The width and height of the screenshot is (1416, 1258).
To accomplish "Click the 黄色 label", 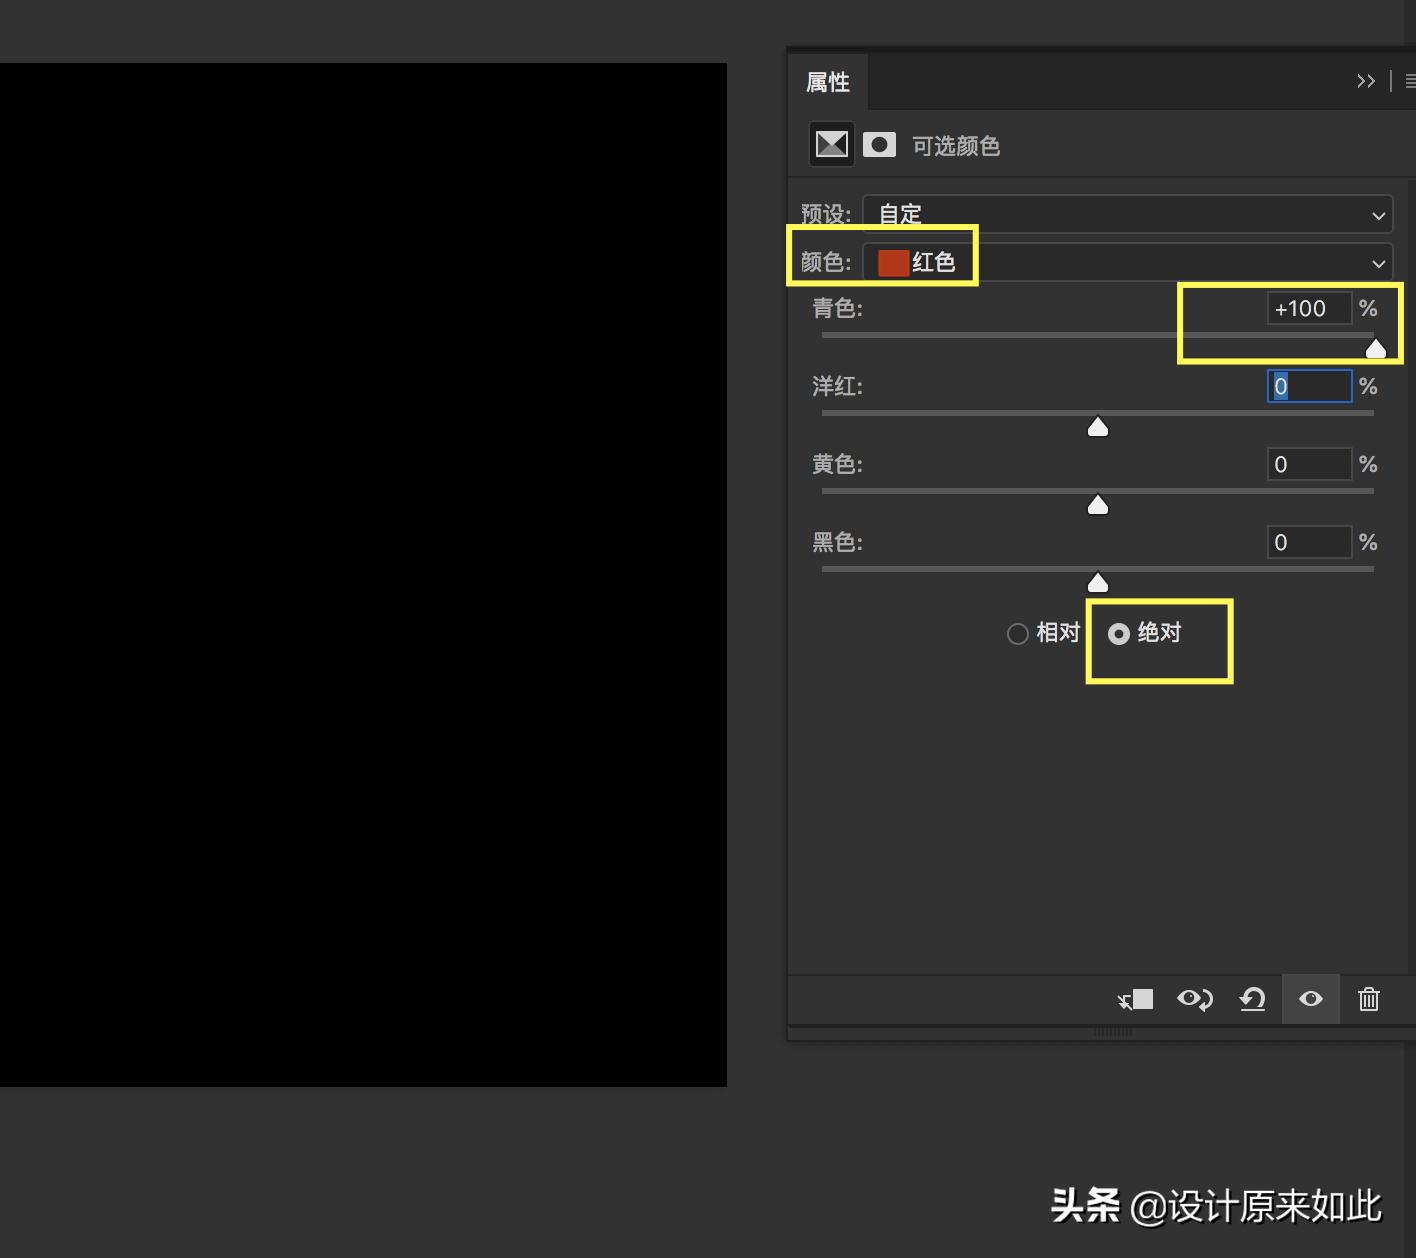I will (838, 464).
